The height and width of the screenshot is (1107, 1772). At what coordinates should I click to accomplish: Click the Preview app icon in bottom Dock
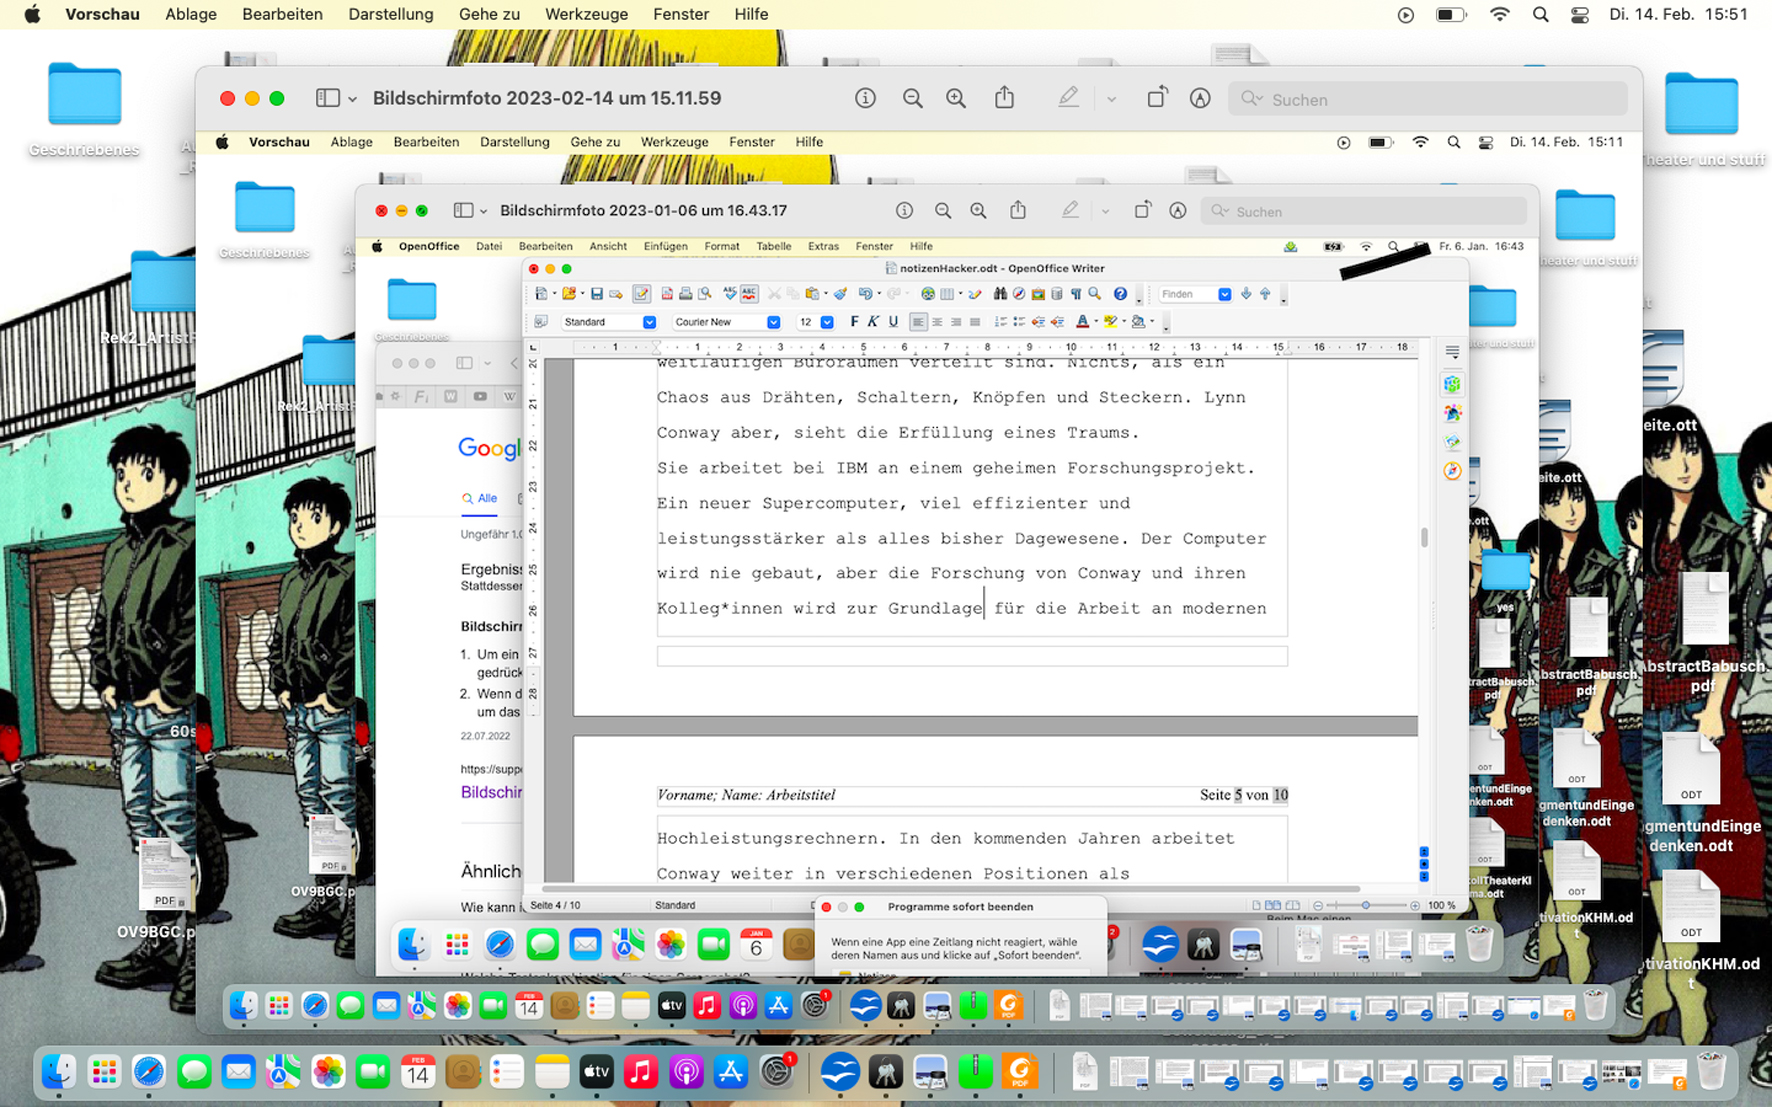(x=930, y=1072)
